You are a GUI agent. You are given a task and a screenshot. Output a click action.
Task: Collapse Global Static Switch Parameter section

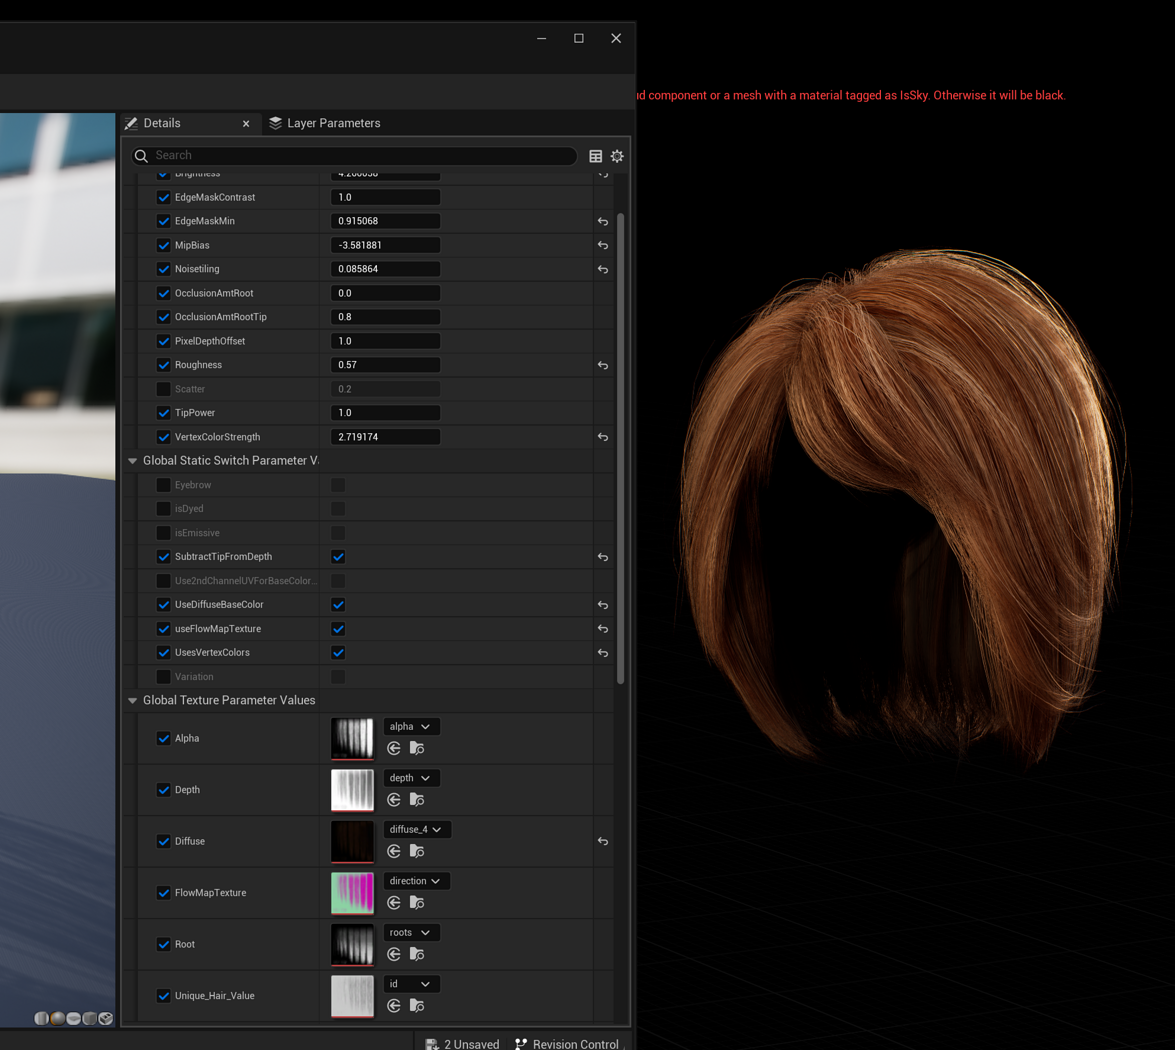(133, 461)
